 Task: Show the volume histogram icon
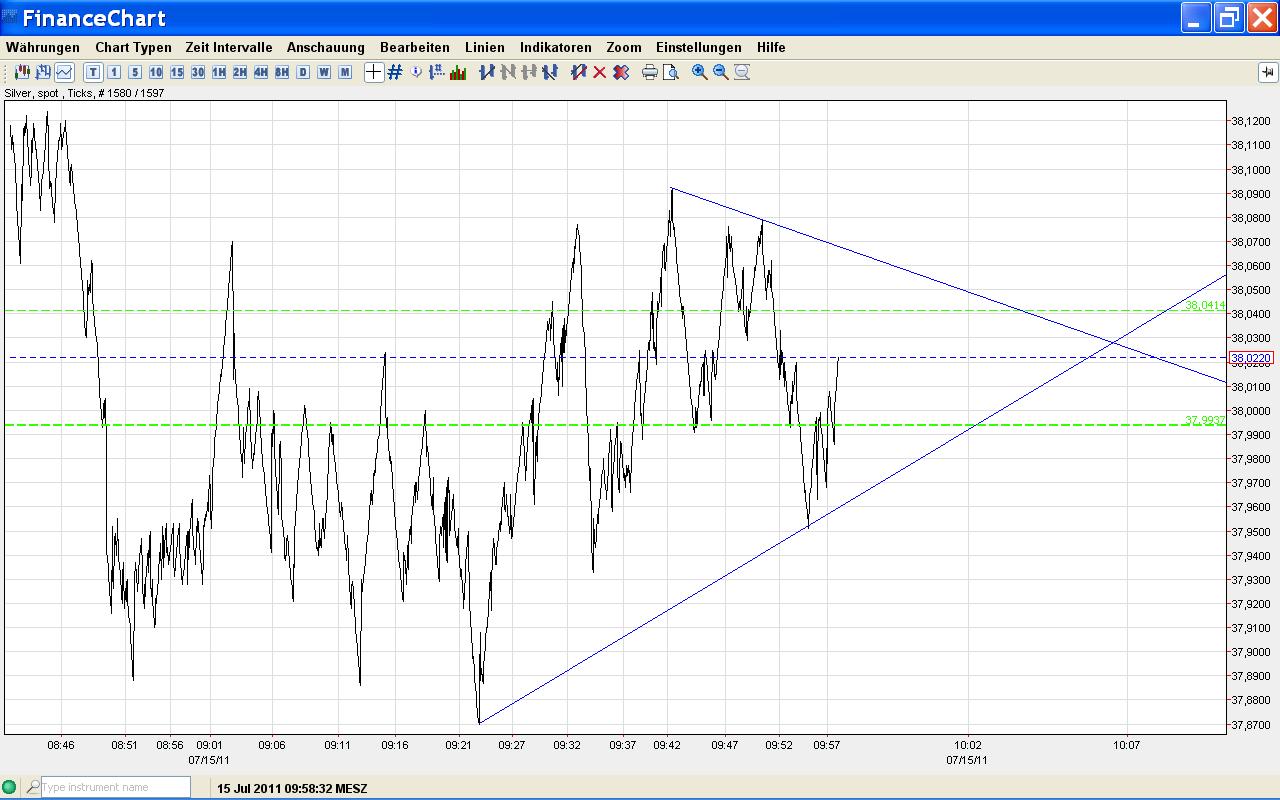[x=459, y=72]
